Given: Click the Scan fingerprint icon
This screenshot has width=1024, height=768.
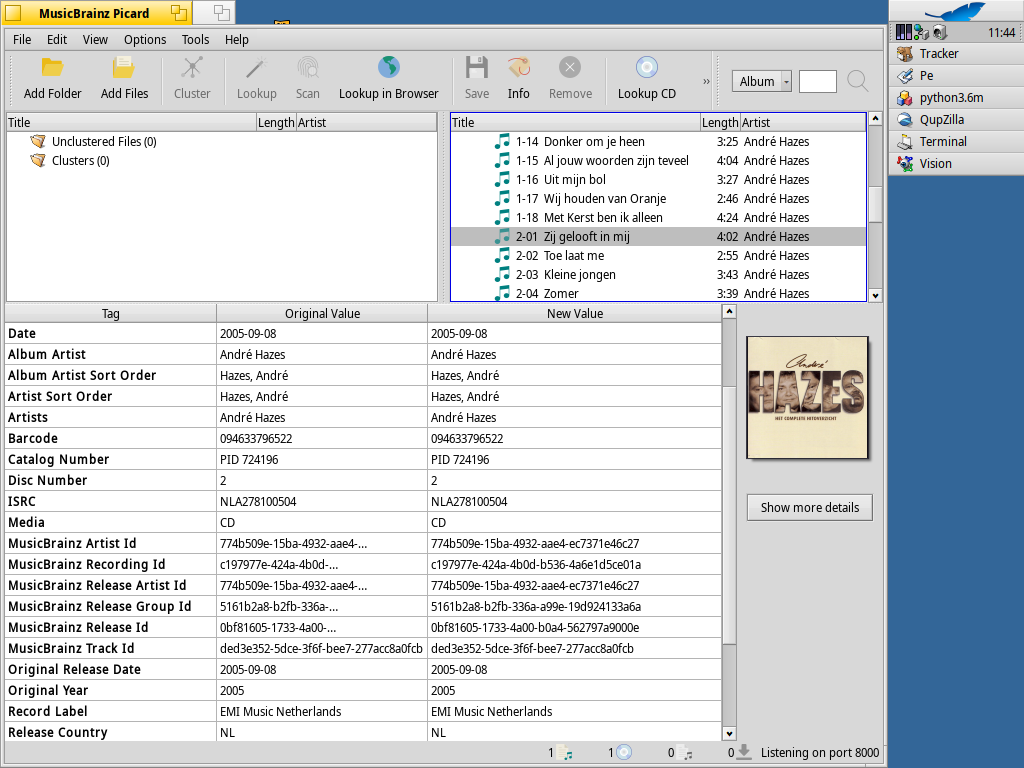Looking at the screenshot, I should pos(308,68).
